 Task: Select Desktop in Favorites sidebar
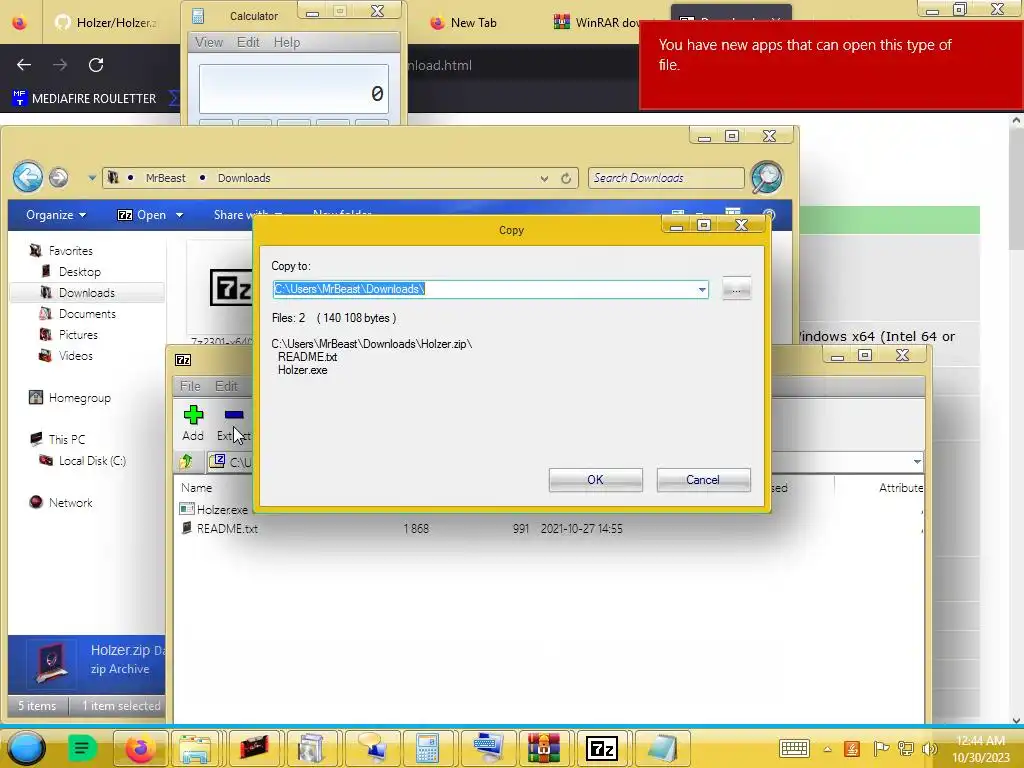coord(79,272)
